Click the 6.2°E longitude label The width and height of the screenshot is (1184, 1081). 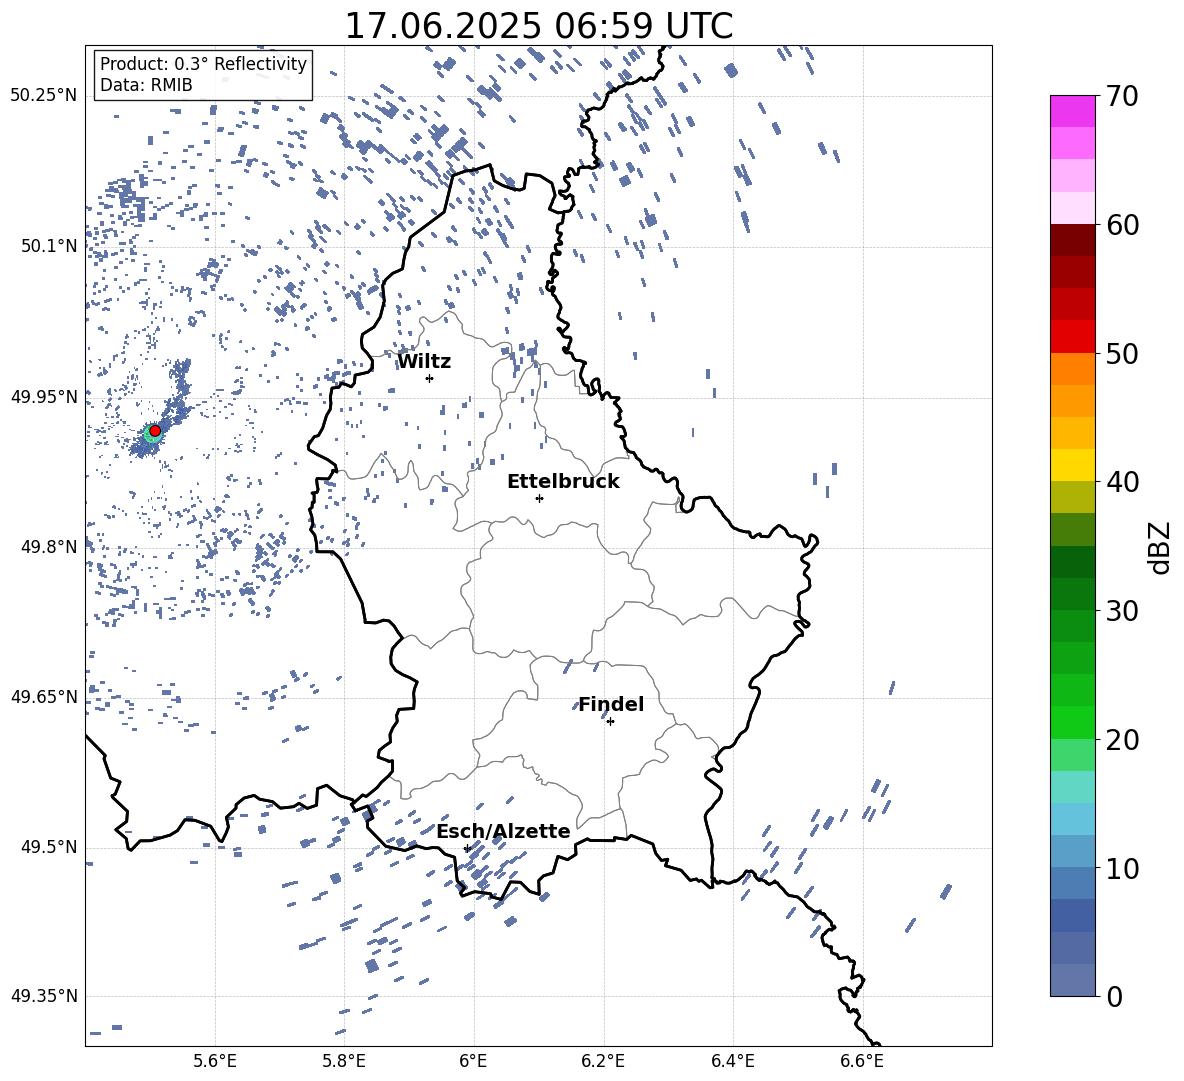point(603,1061)
